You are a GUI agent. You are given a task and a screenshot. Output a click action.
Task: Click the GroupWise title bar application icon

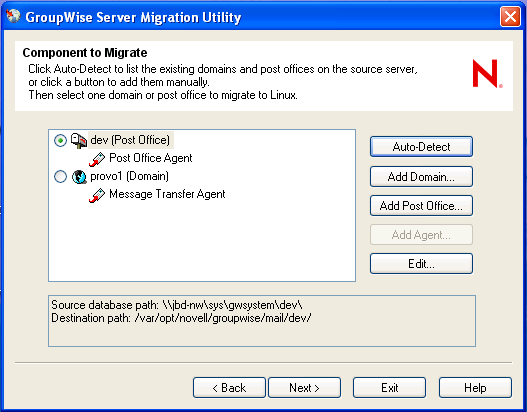(13, 16)
